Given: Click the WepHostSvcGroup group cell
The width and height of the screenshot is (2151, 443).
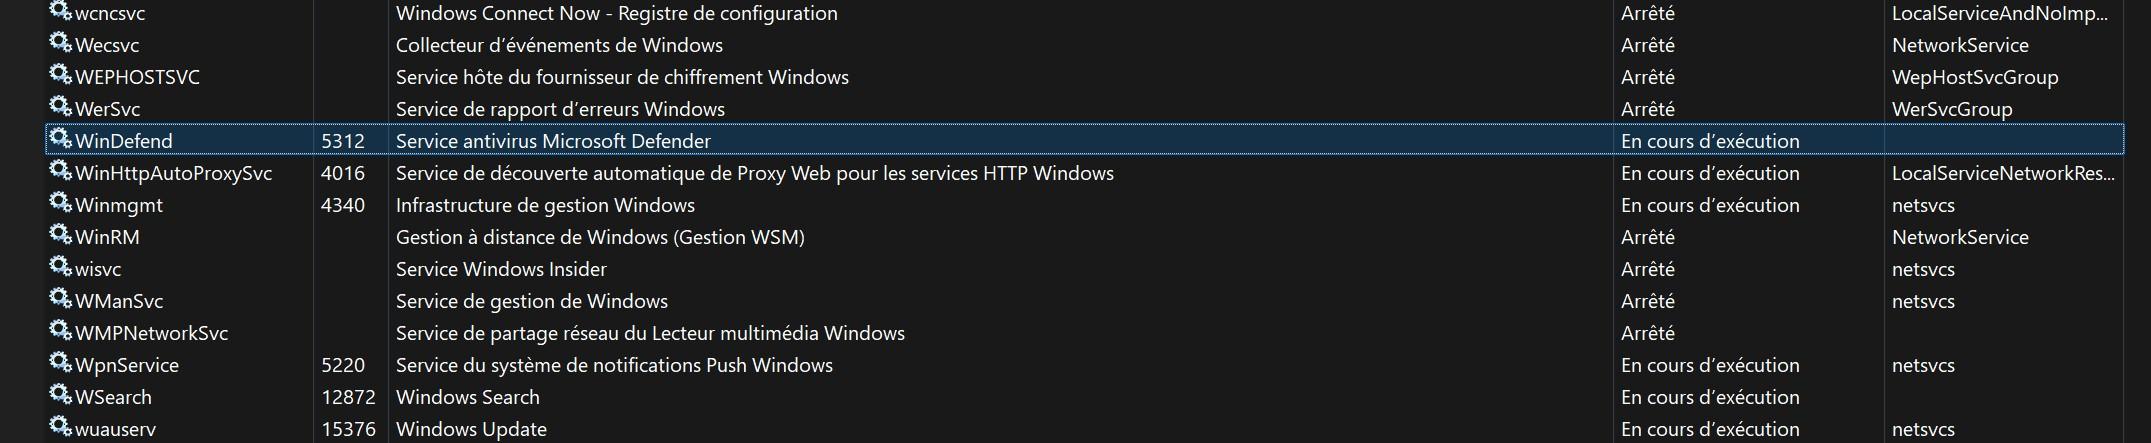Looking at the screenshot, I should [x=1975, y=77].
